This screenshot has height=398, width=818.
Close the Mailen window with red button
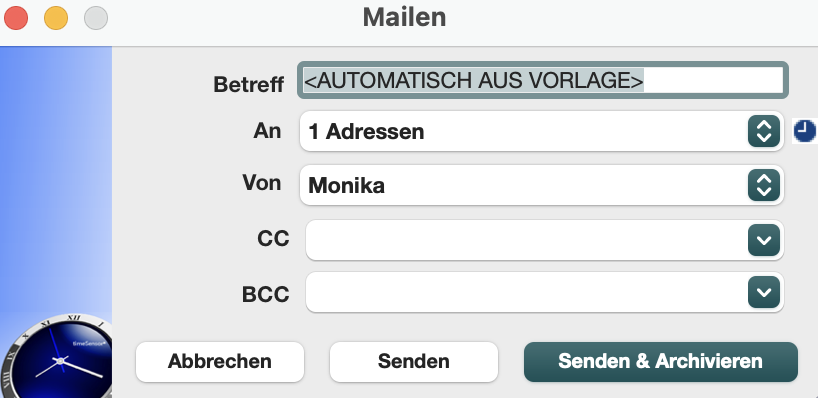[16, 18]
